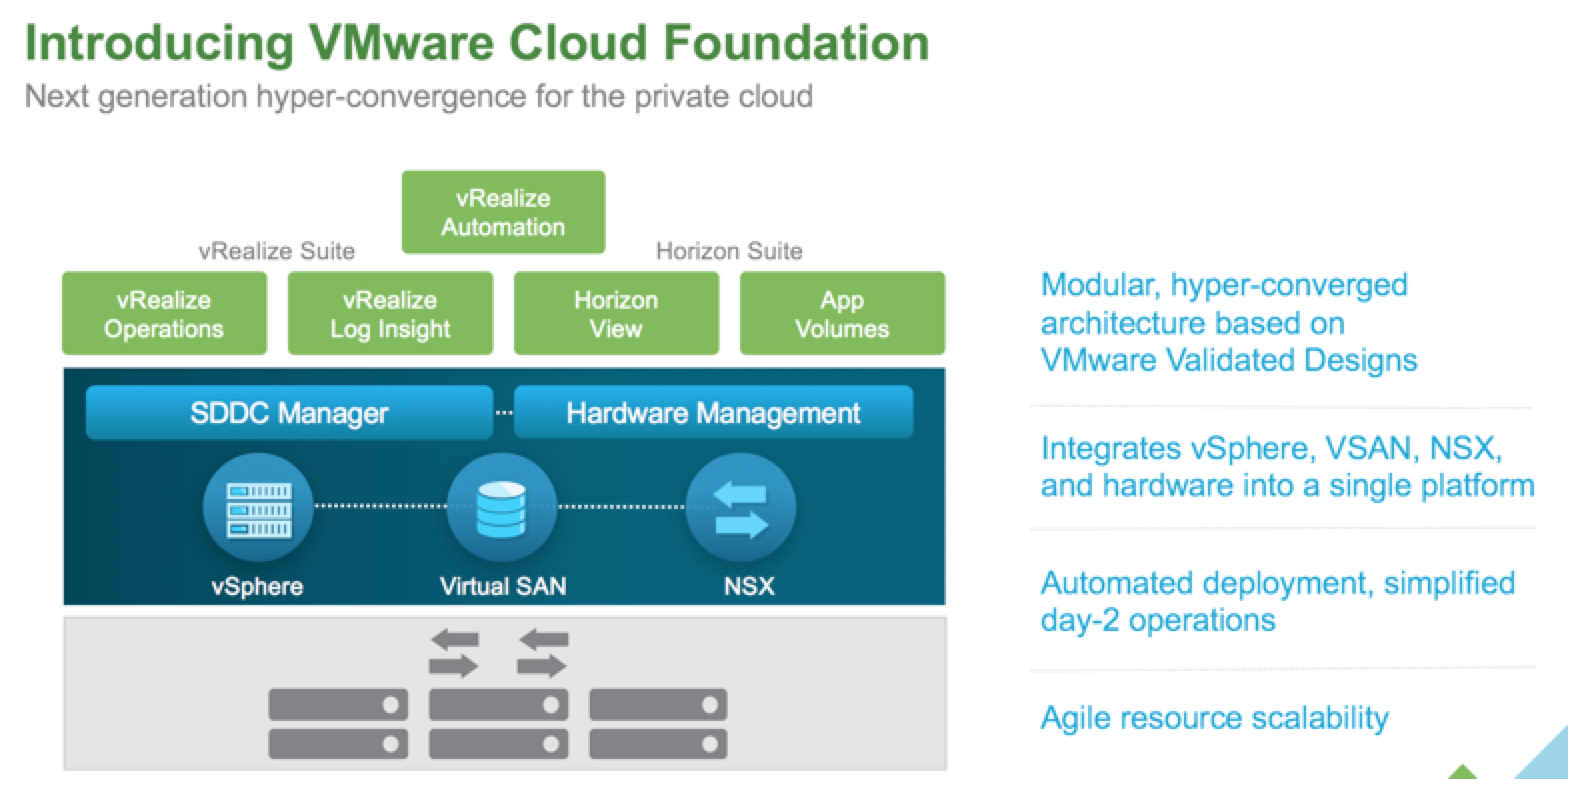The width and height of the screenshot is (1584, 796).
Task: Click the NSX label text
Action: 749,586
